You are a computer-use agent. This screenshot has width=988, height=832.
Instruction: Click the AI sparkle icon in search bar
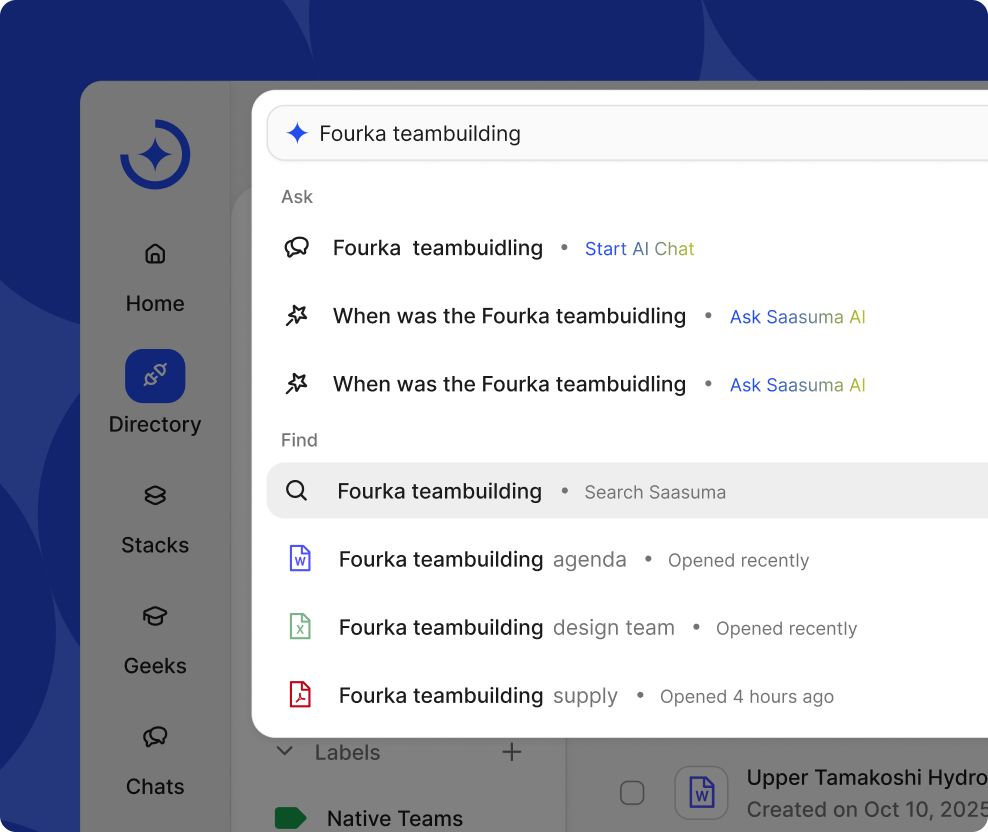coord(297,133)
